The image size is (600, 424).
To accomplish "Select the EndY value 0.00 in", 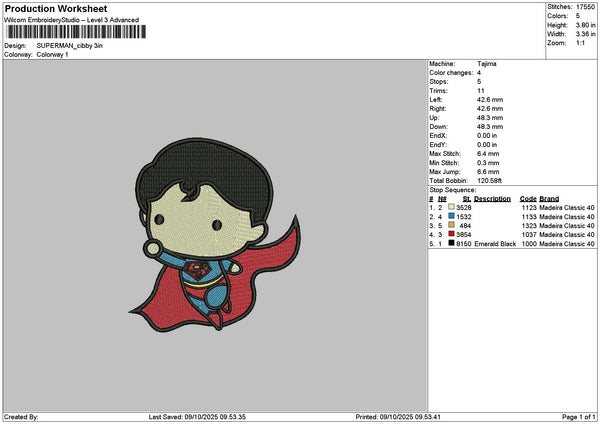I will (x=487, y=145).
